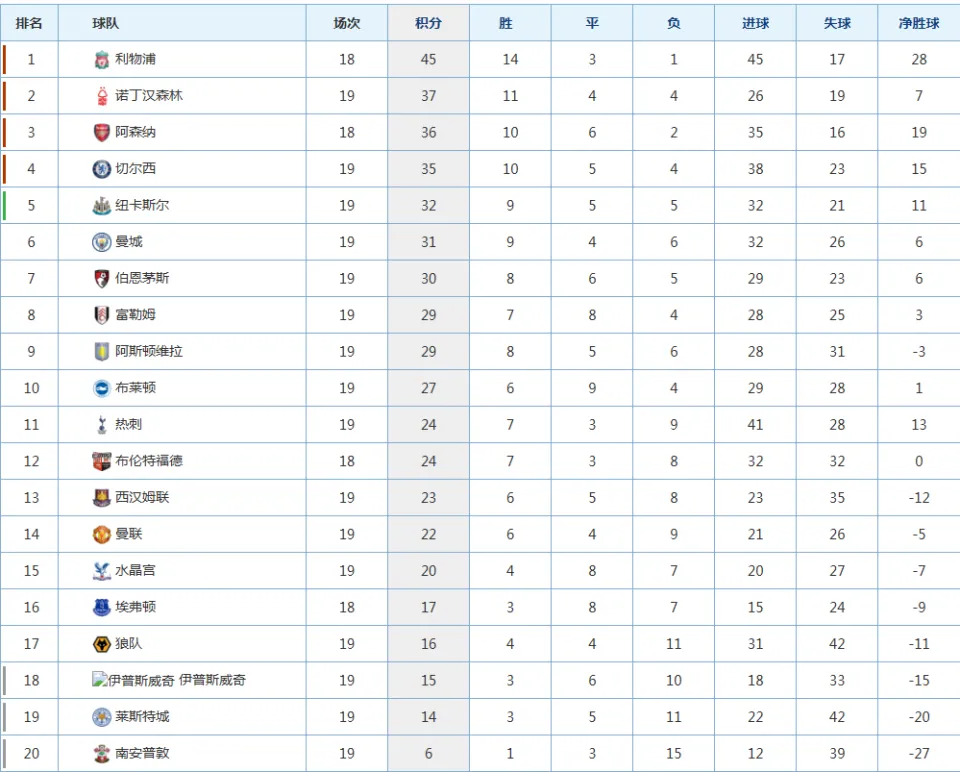960x772 pixels.
Task: Click the Liverpool club crest icon
Action: 102,59
